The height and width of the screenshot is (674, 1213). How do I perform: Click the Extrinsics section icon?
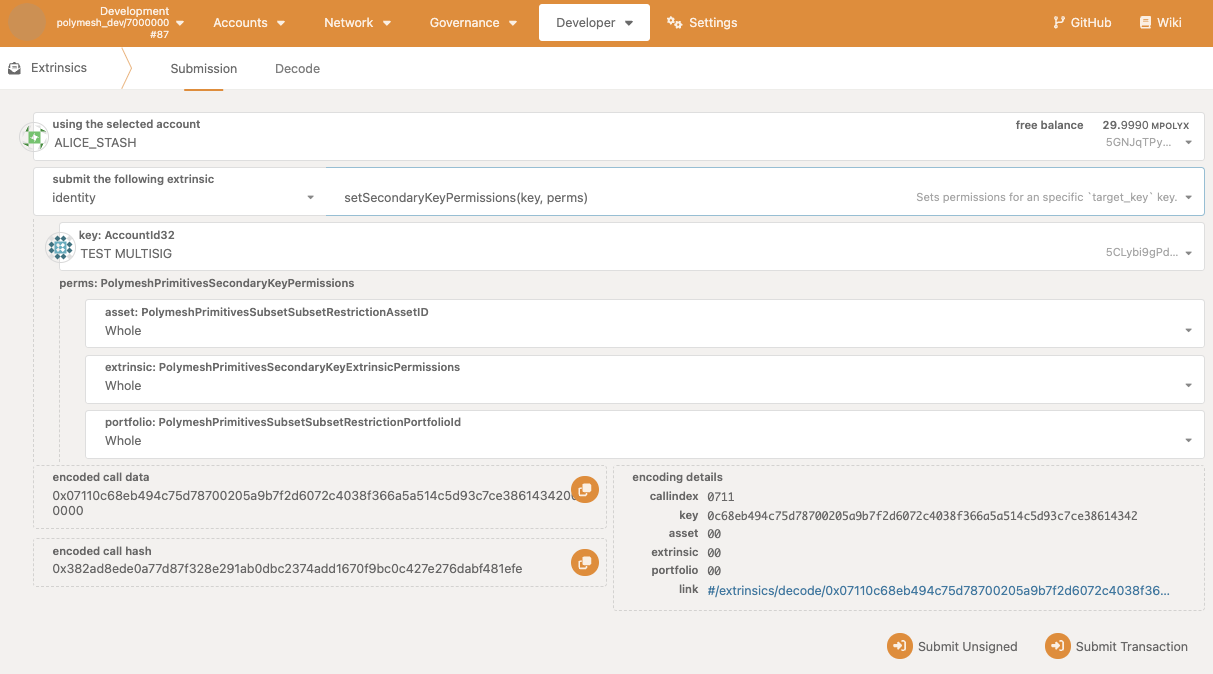coord(15,69)
